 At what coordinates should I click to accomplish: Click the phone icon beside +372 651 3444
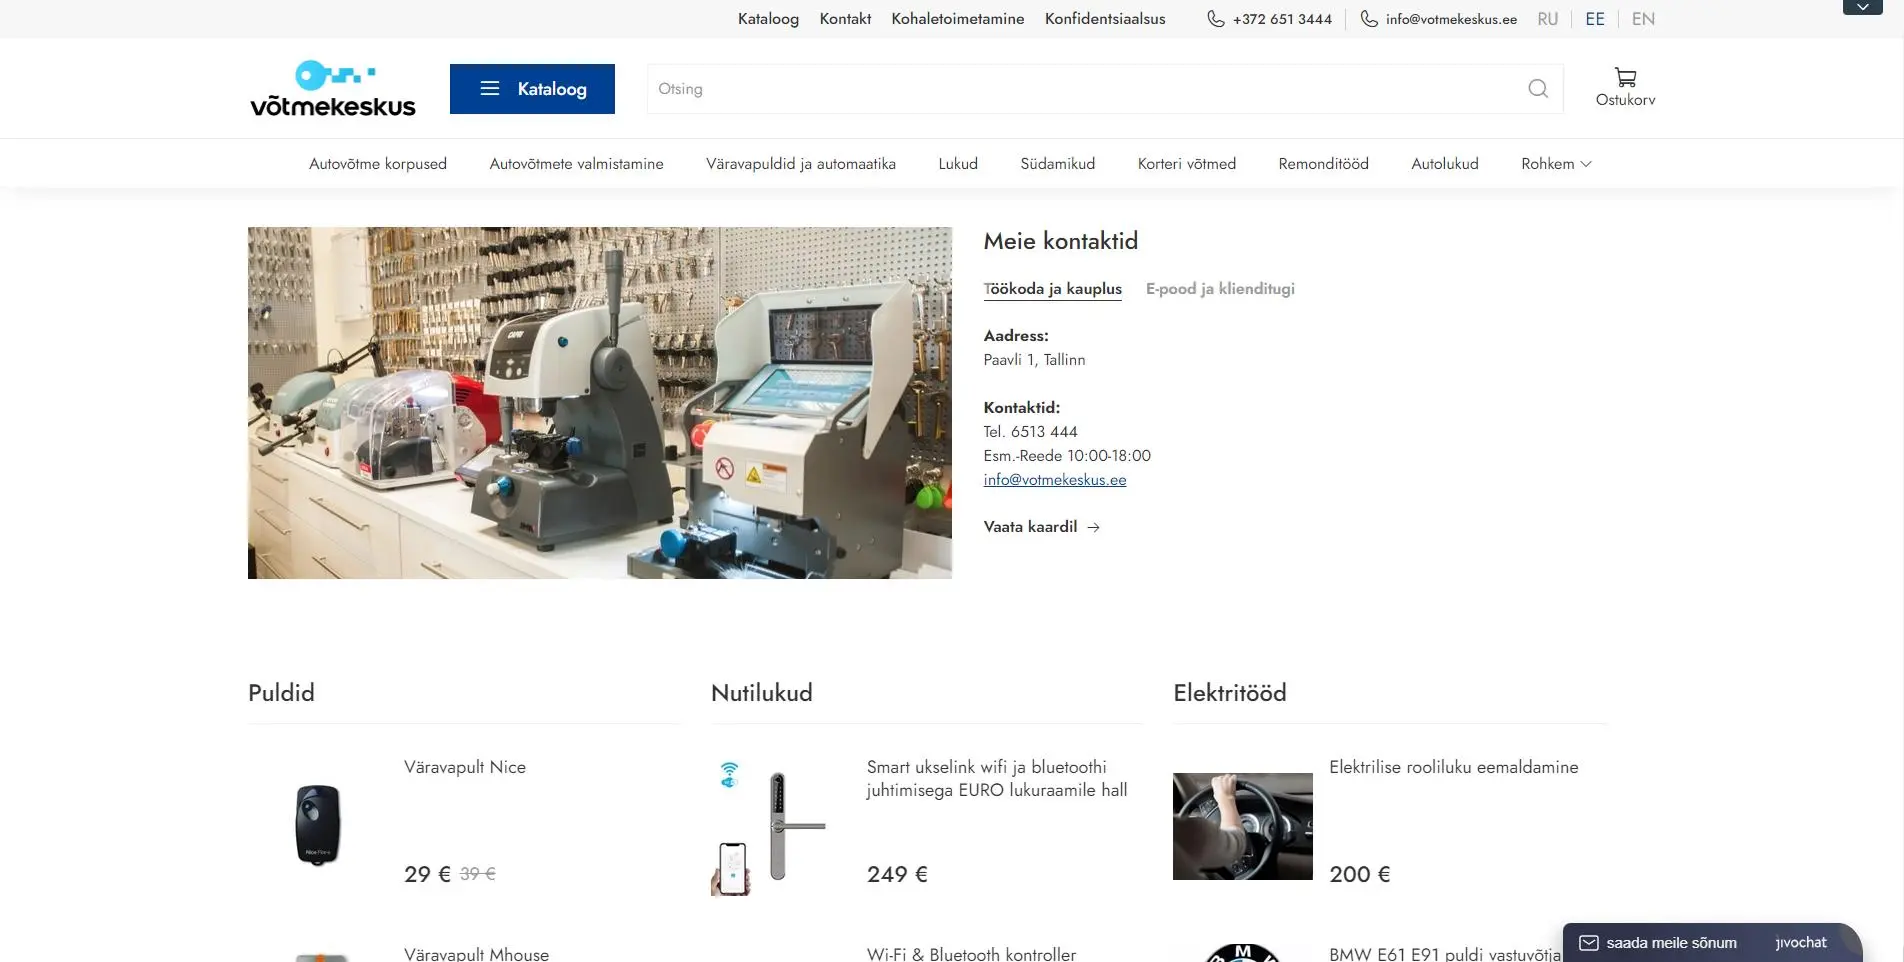[1215, 19]
